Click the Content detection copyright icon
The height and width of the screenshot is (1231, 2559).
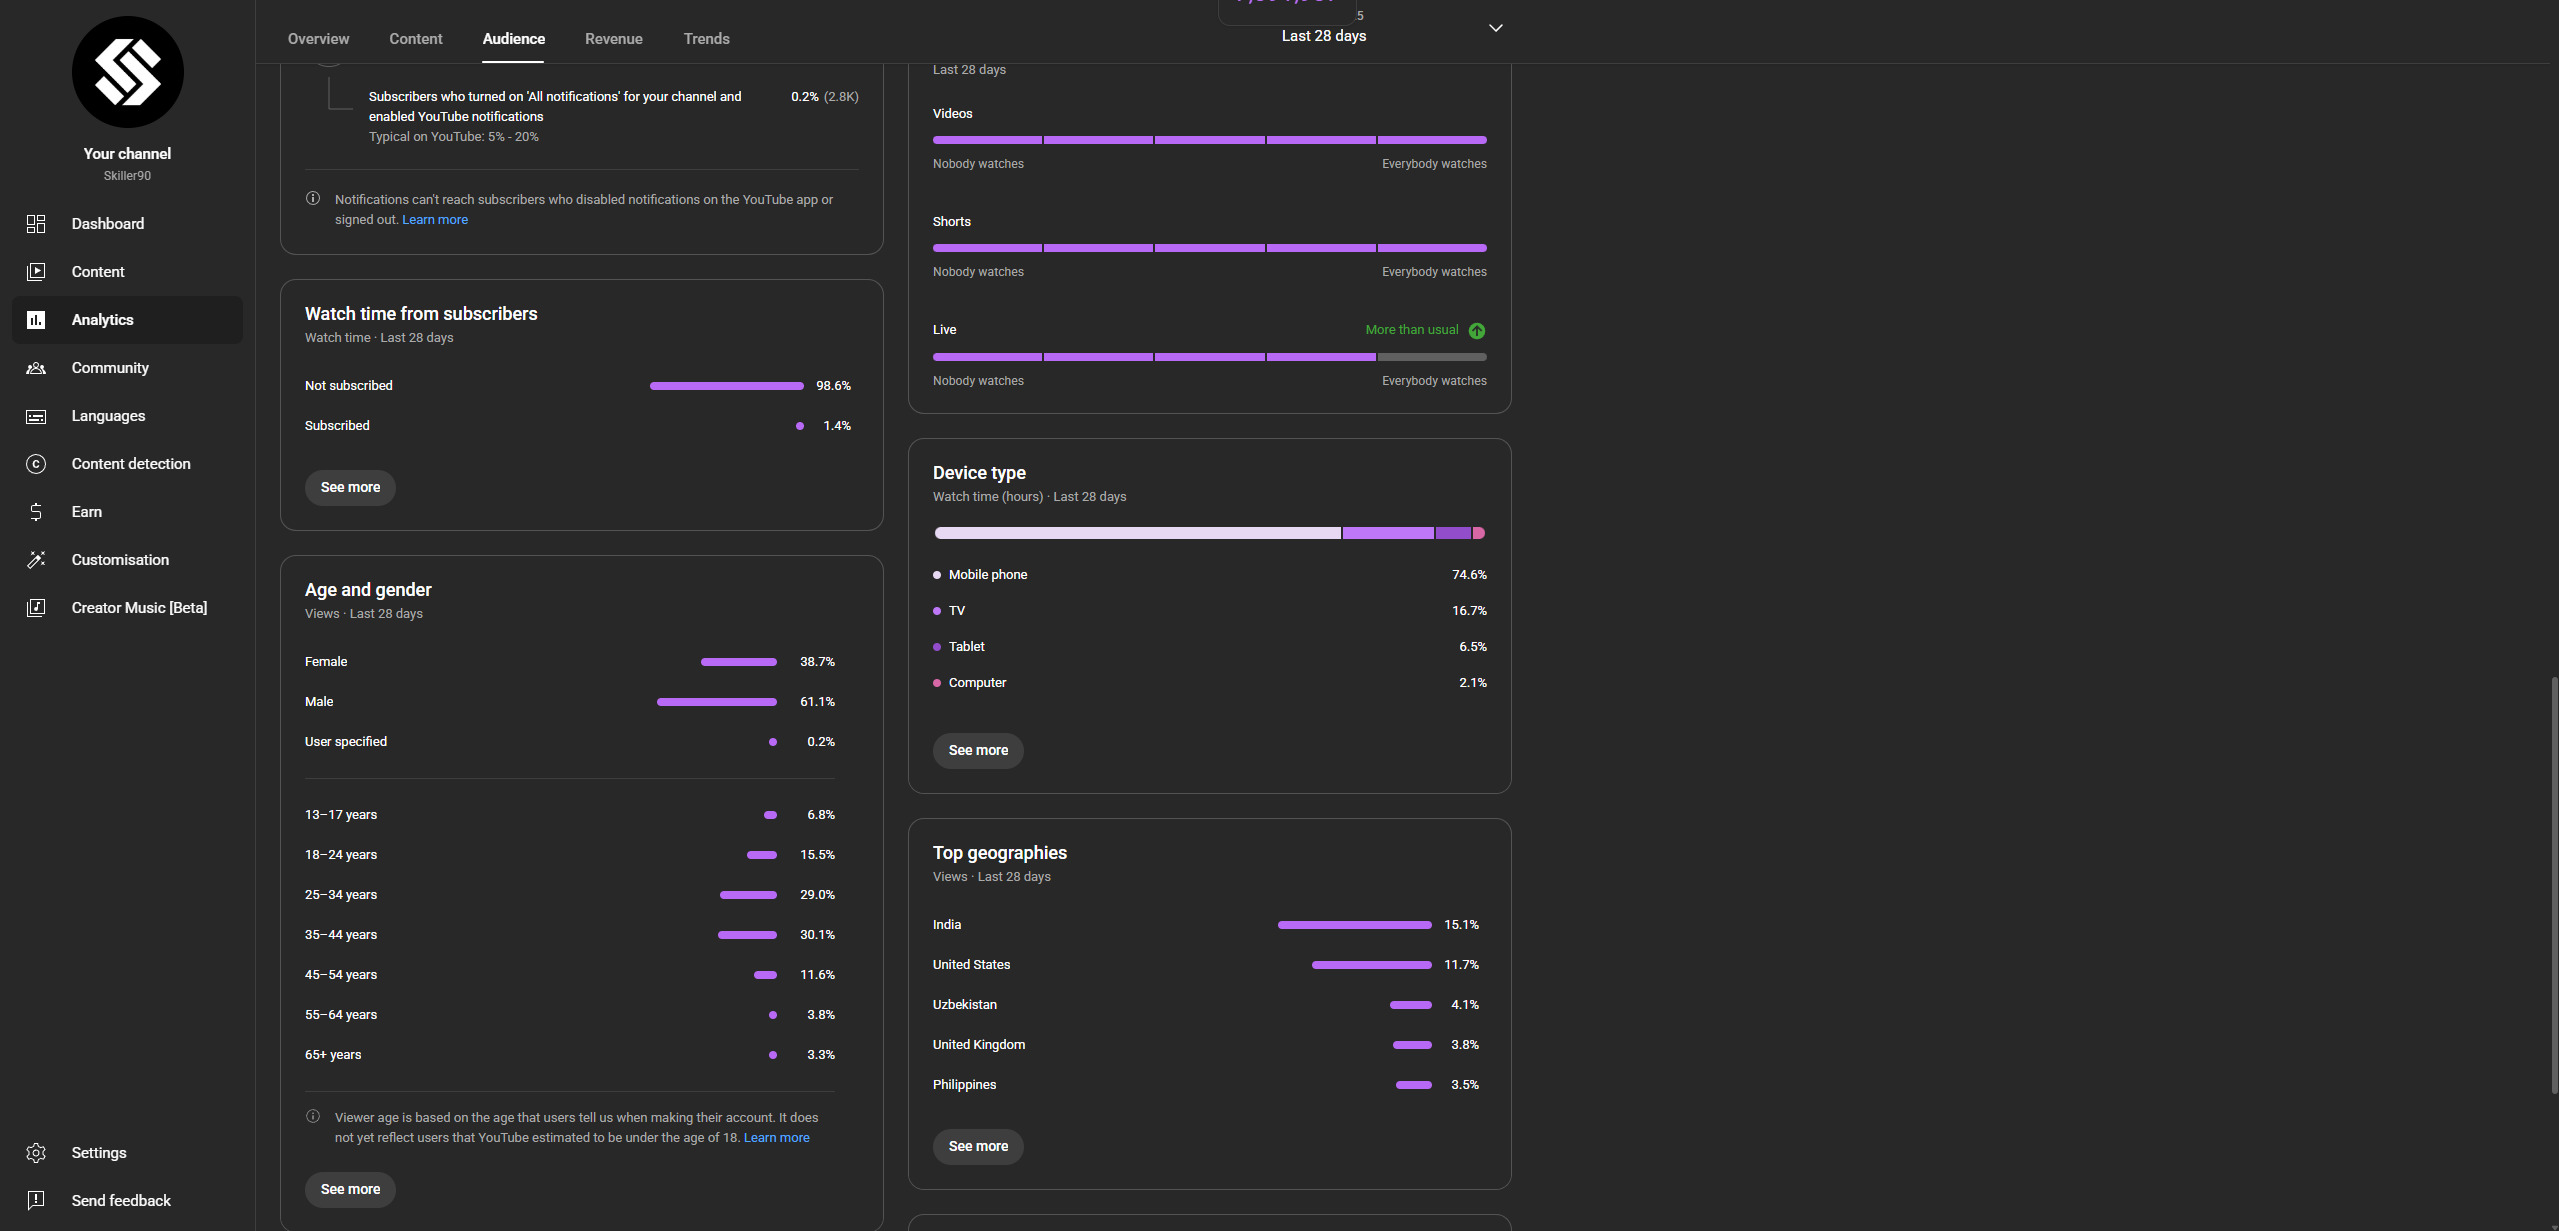pyautogui.click(x=36, y=464)
